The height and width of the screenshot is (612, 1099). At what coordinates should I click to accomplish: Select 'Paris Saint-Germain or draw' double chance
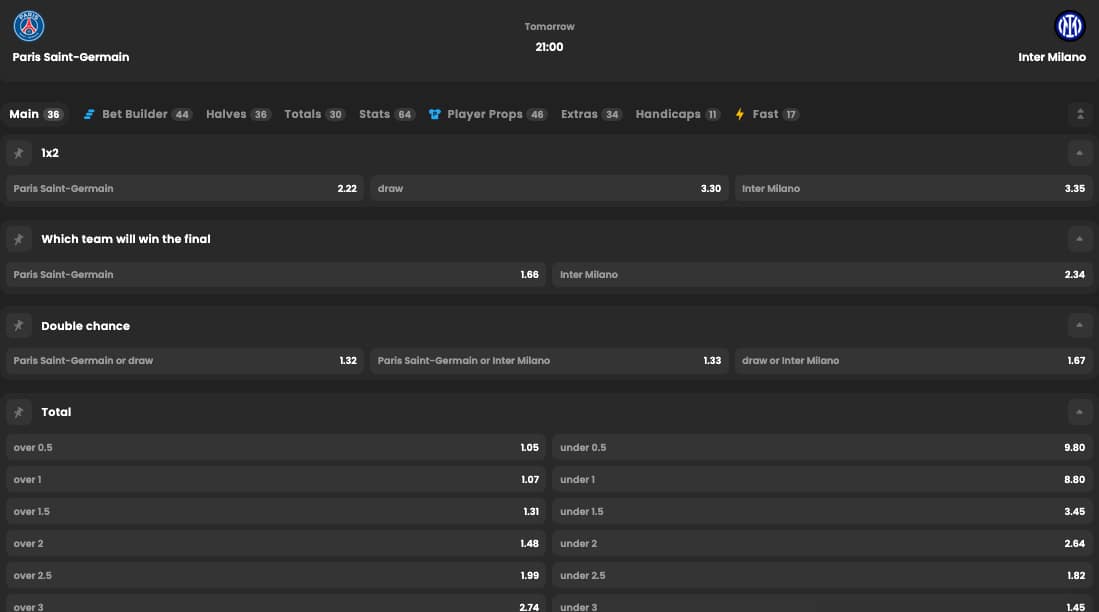pos(185,361)
